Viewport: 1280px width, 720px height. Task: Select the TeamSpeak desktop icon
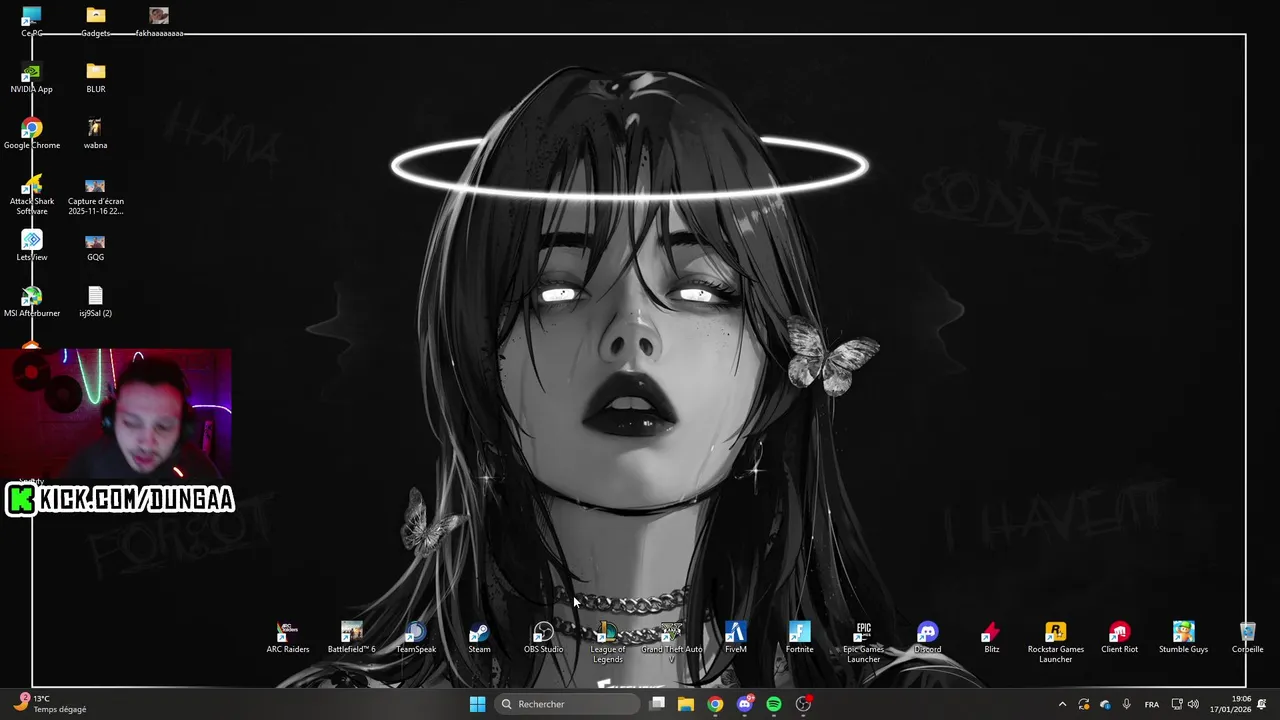tap(416, 638)
